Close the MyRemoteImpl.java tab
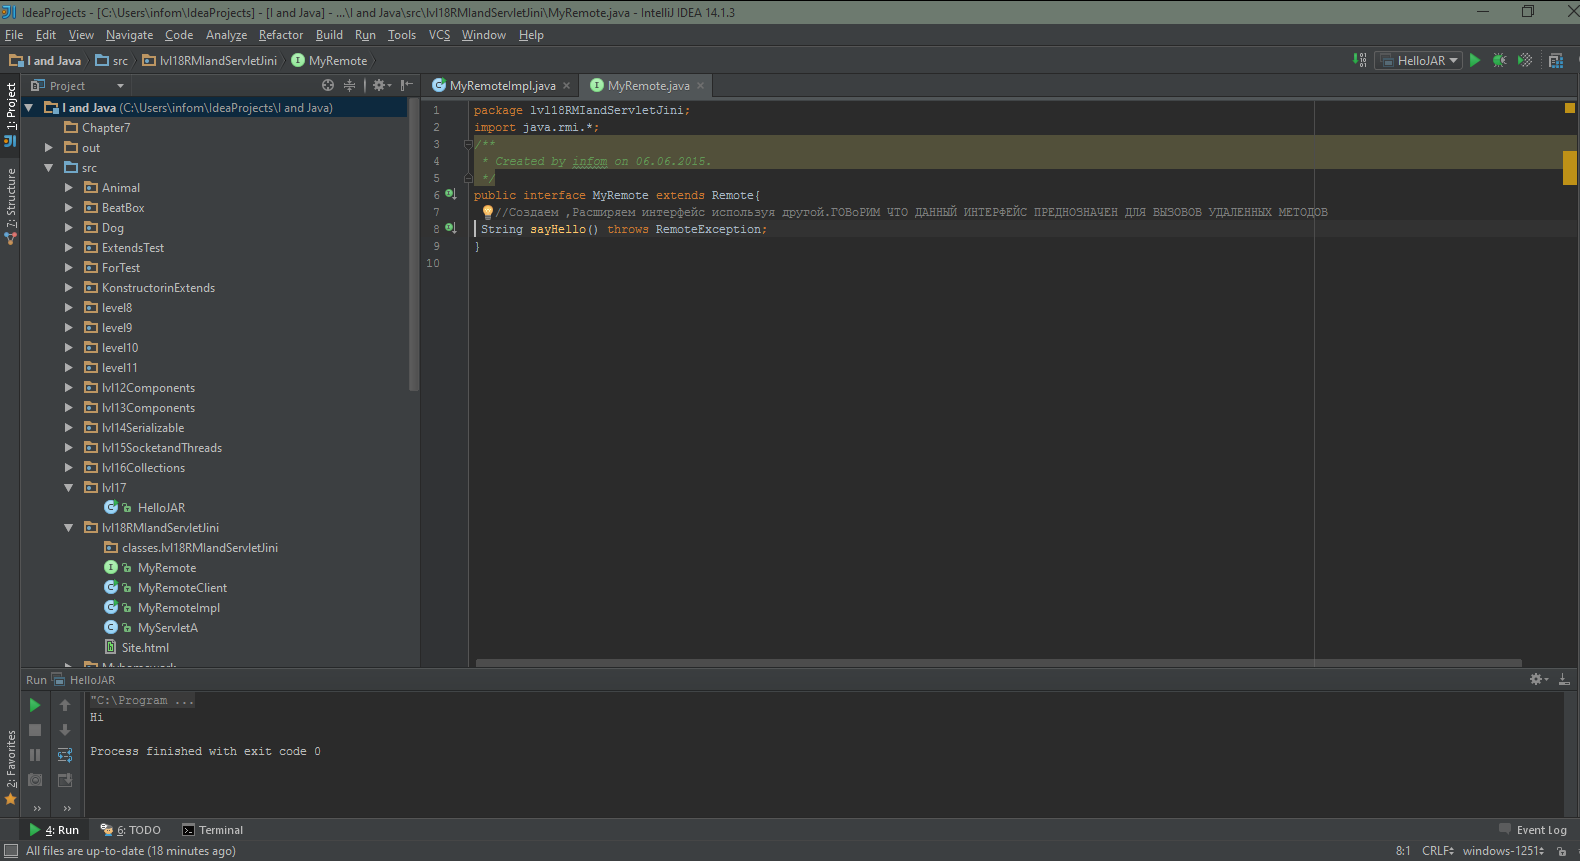This screenshot has width=1580, height=861. 567,86
